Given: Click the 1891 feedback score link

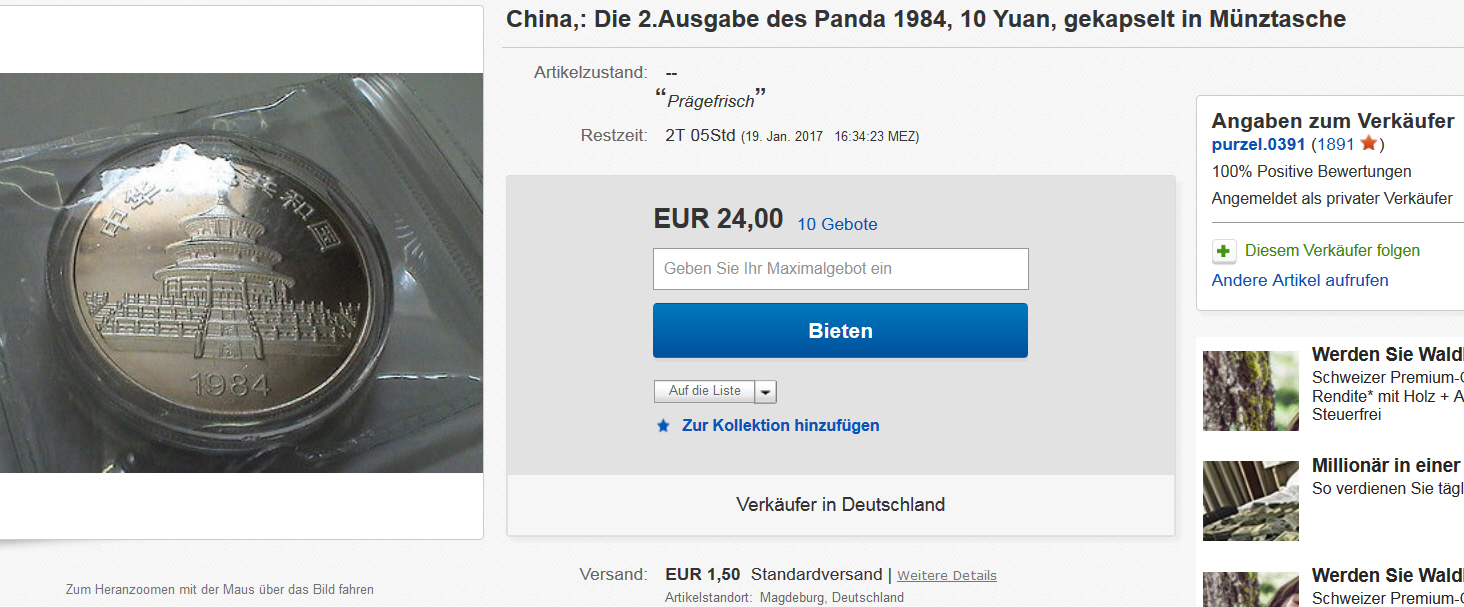Looking at the screenshot, I should point(1336,145).
